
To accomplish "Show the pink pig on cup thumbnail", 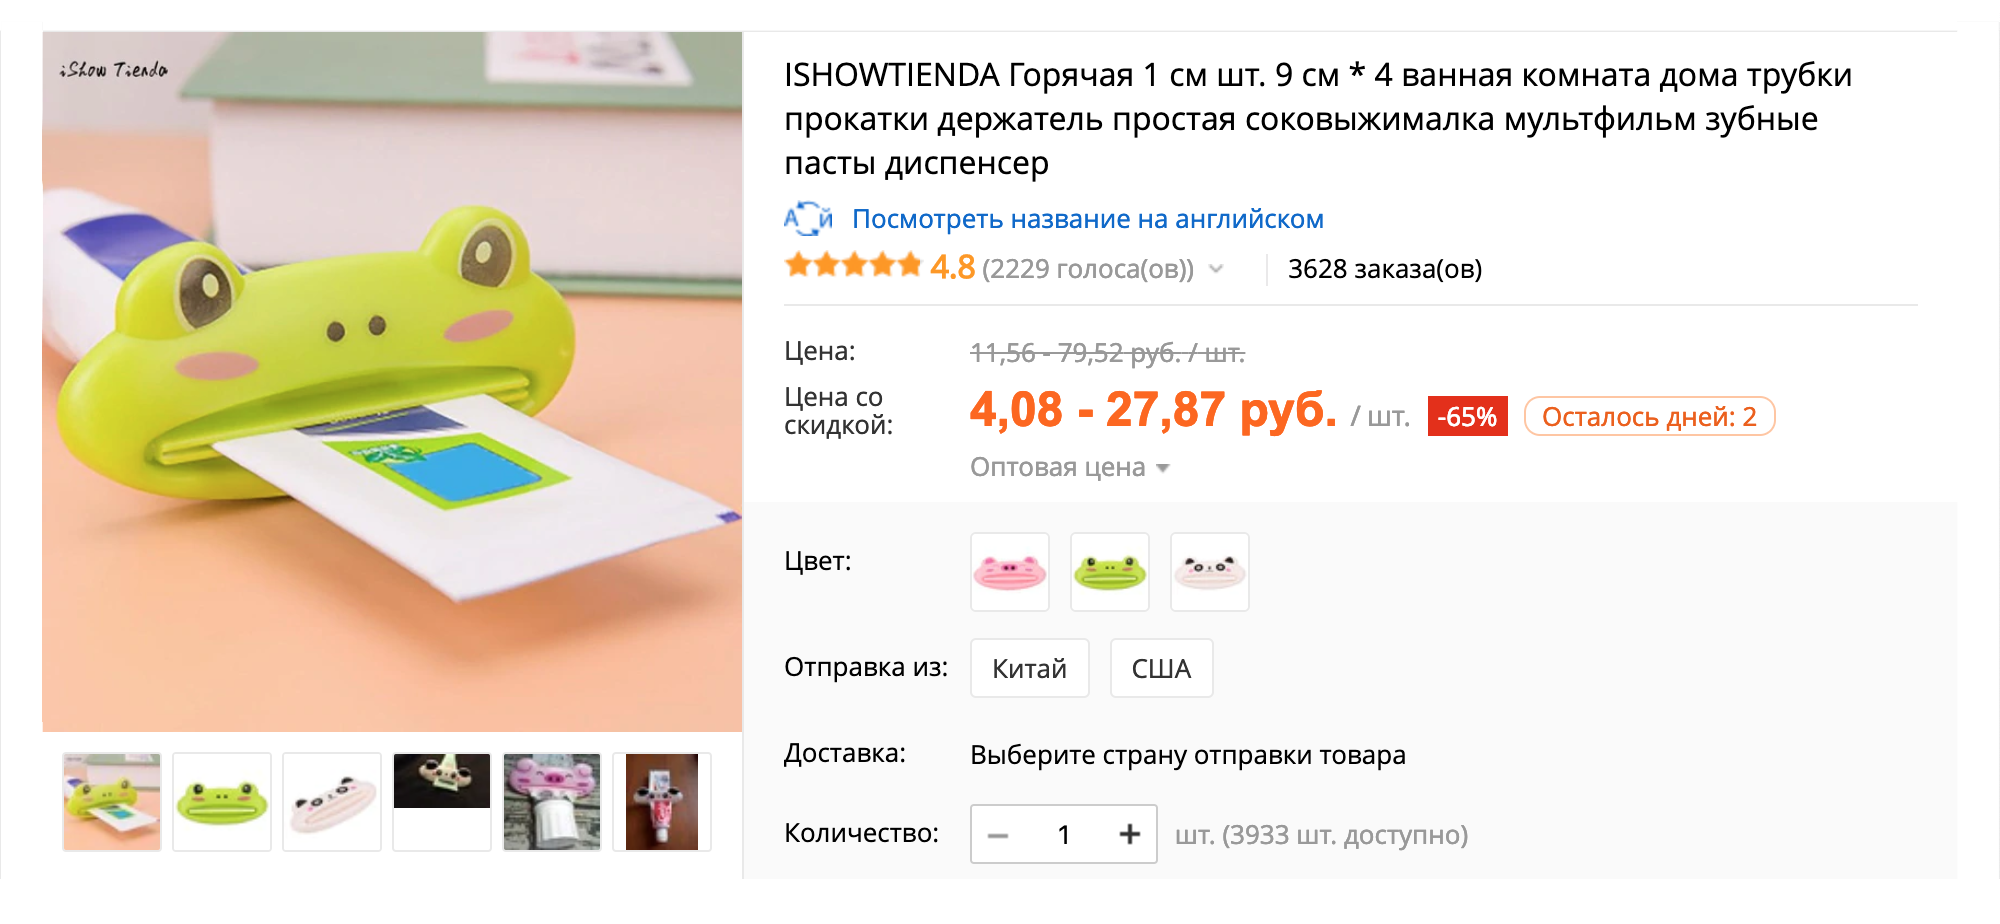I will click(x=552, y=802).
